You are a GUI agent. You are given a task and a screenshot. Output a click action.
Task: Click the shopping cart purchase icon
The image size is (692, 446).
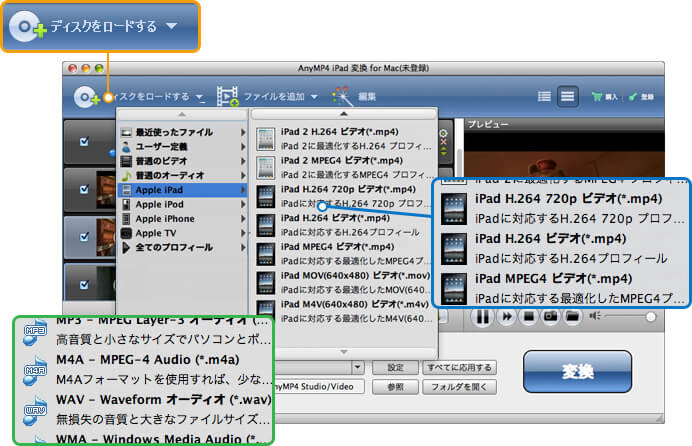pos(597,97)
